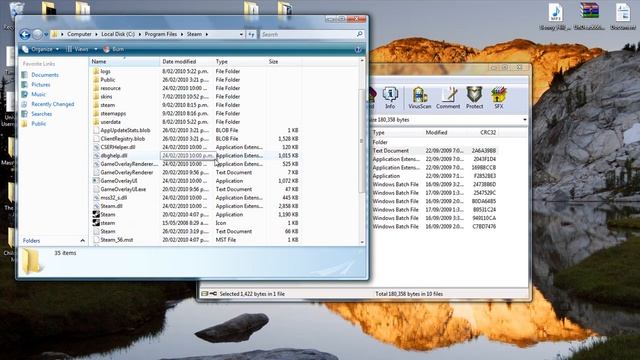Select the Application row F2B52BE3 in WinRAR
The width and height of the screenshot is (640, 360).
click(434, 176)
